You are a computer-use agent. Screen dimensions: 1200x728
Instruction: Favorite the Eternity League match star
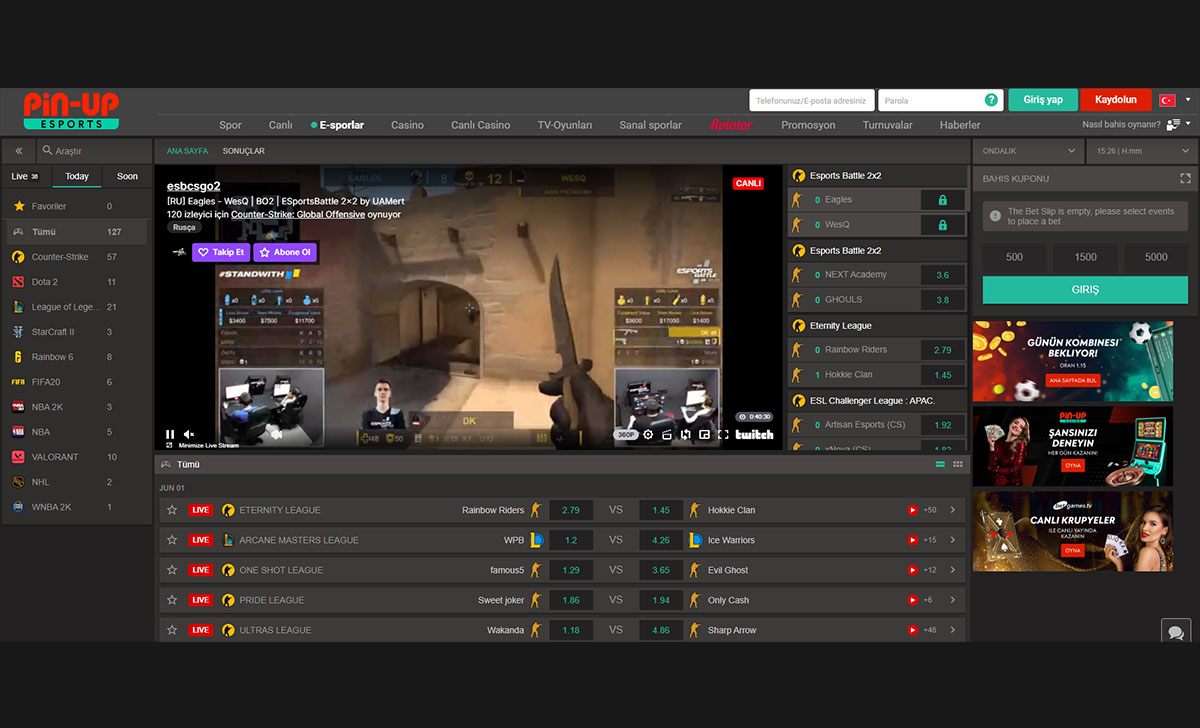172,510
